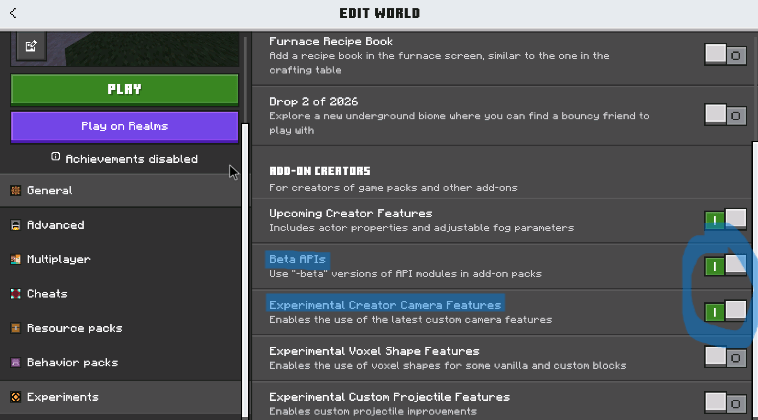Click the Drop 2 of 2026 title
Image resolution: width=758 pixels, height=420 pixels.
click(313, 101)
